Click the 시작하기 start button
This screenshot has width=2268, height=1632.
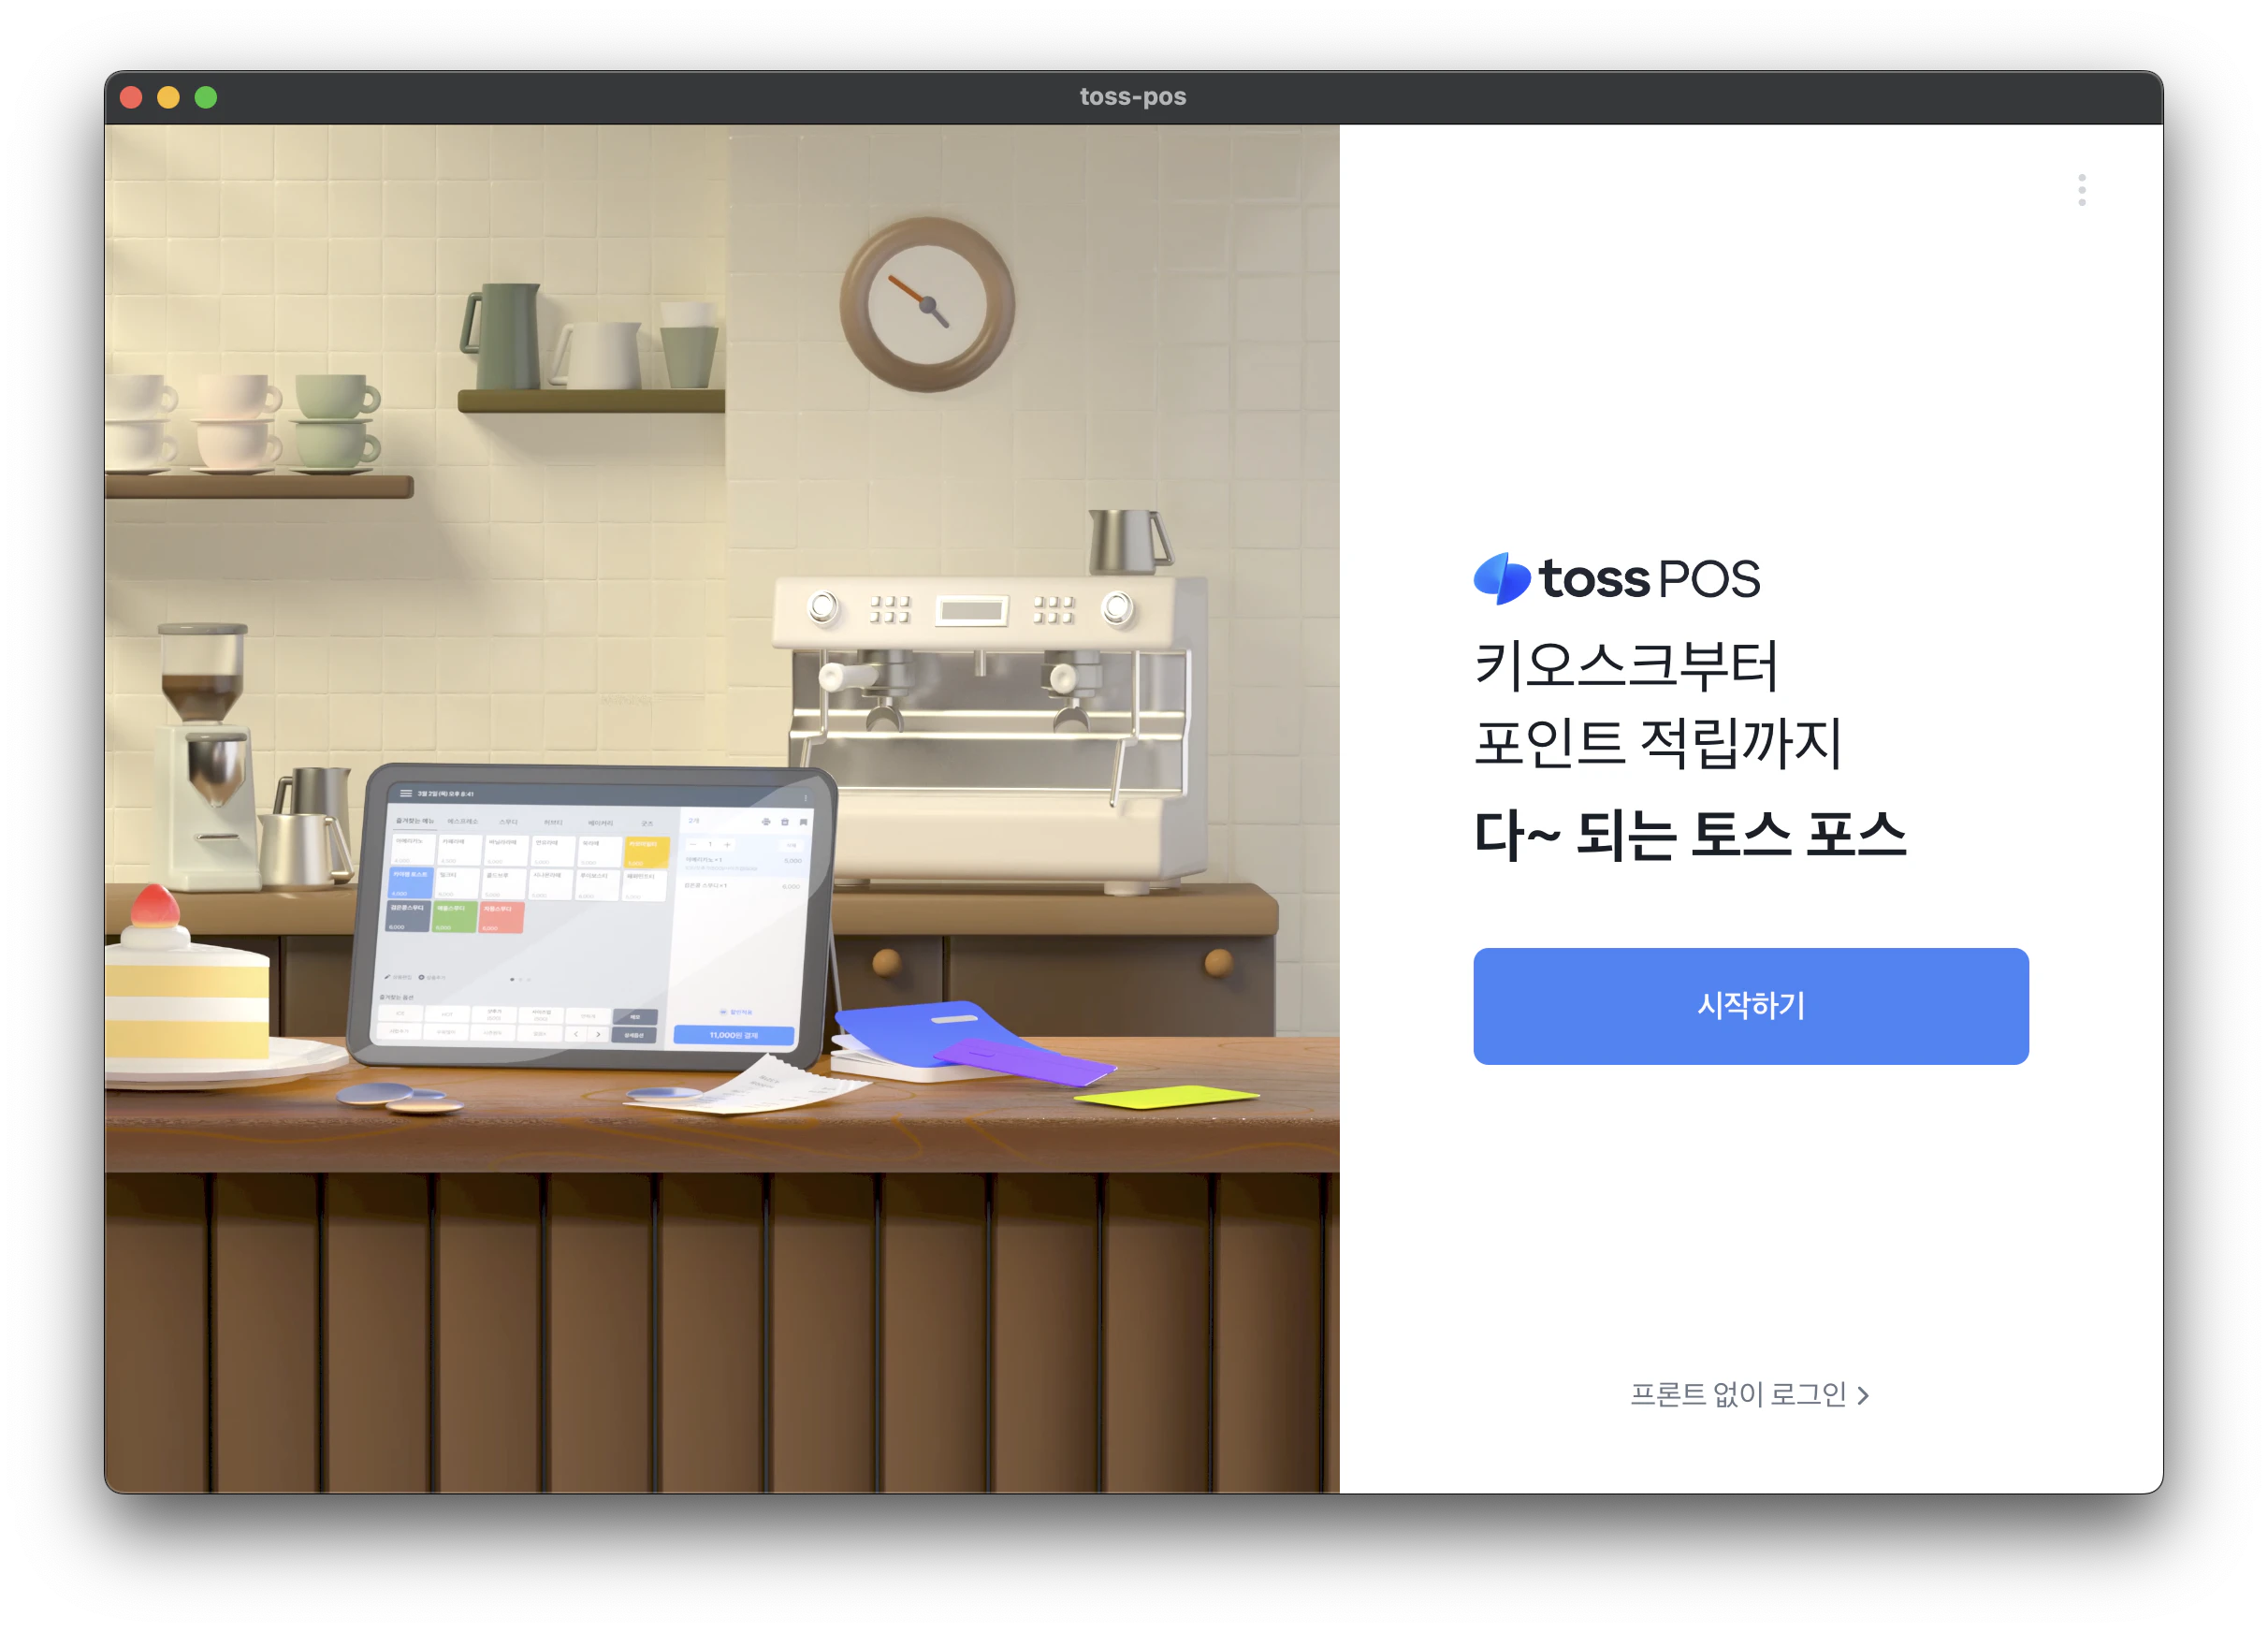tap(1750, 1006)
